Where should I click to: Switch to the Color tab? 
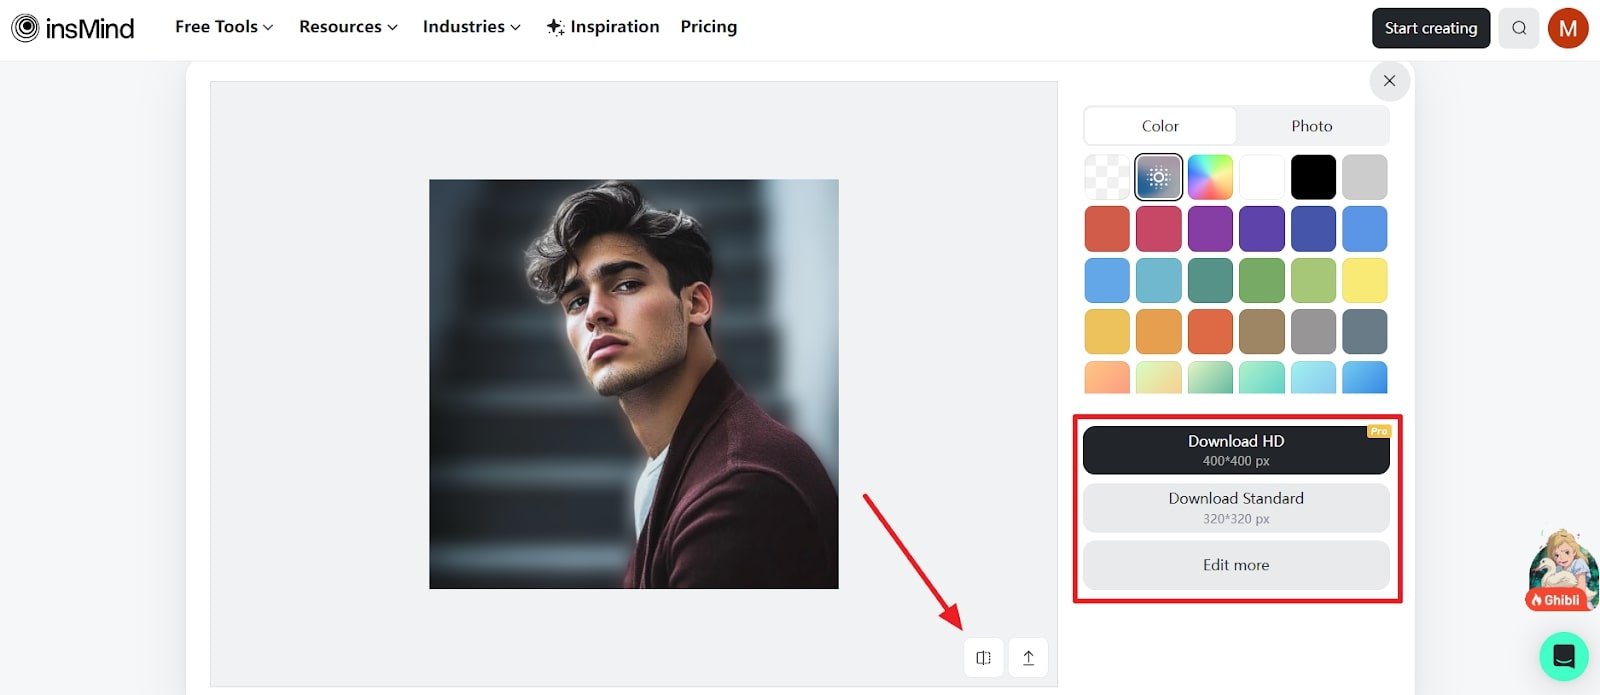pyautogui.click(x=1160, y=126)
